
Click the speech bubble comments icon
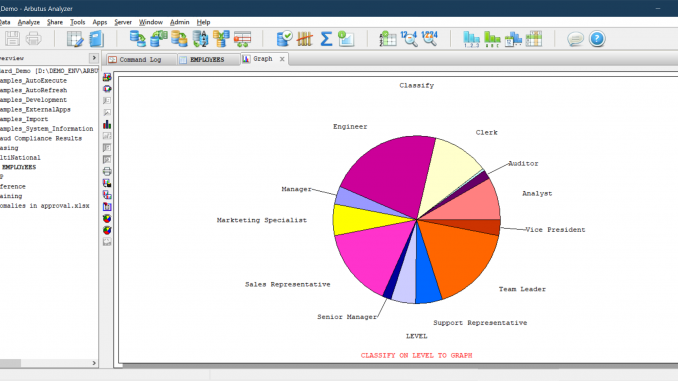tap(576, 39)
